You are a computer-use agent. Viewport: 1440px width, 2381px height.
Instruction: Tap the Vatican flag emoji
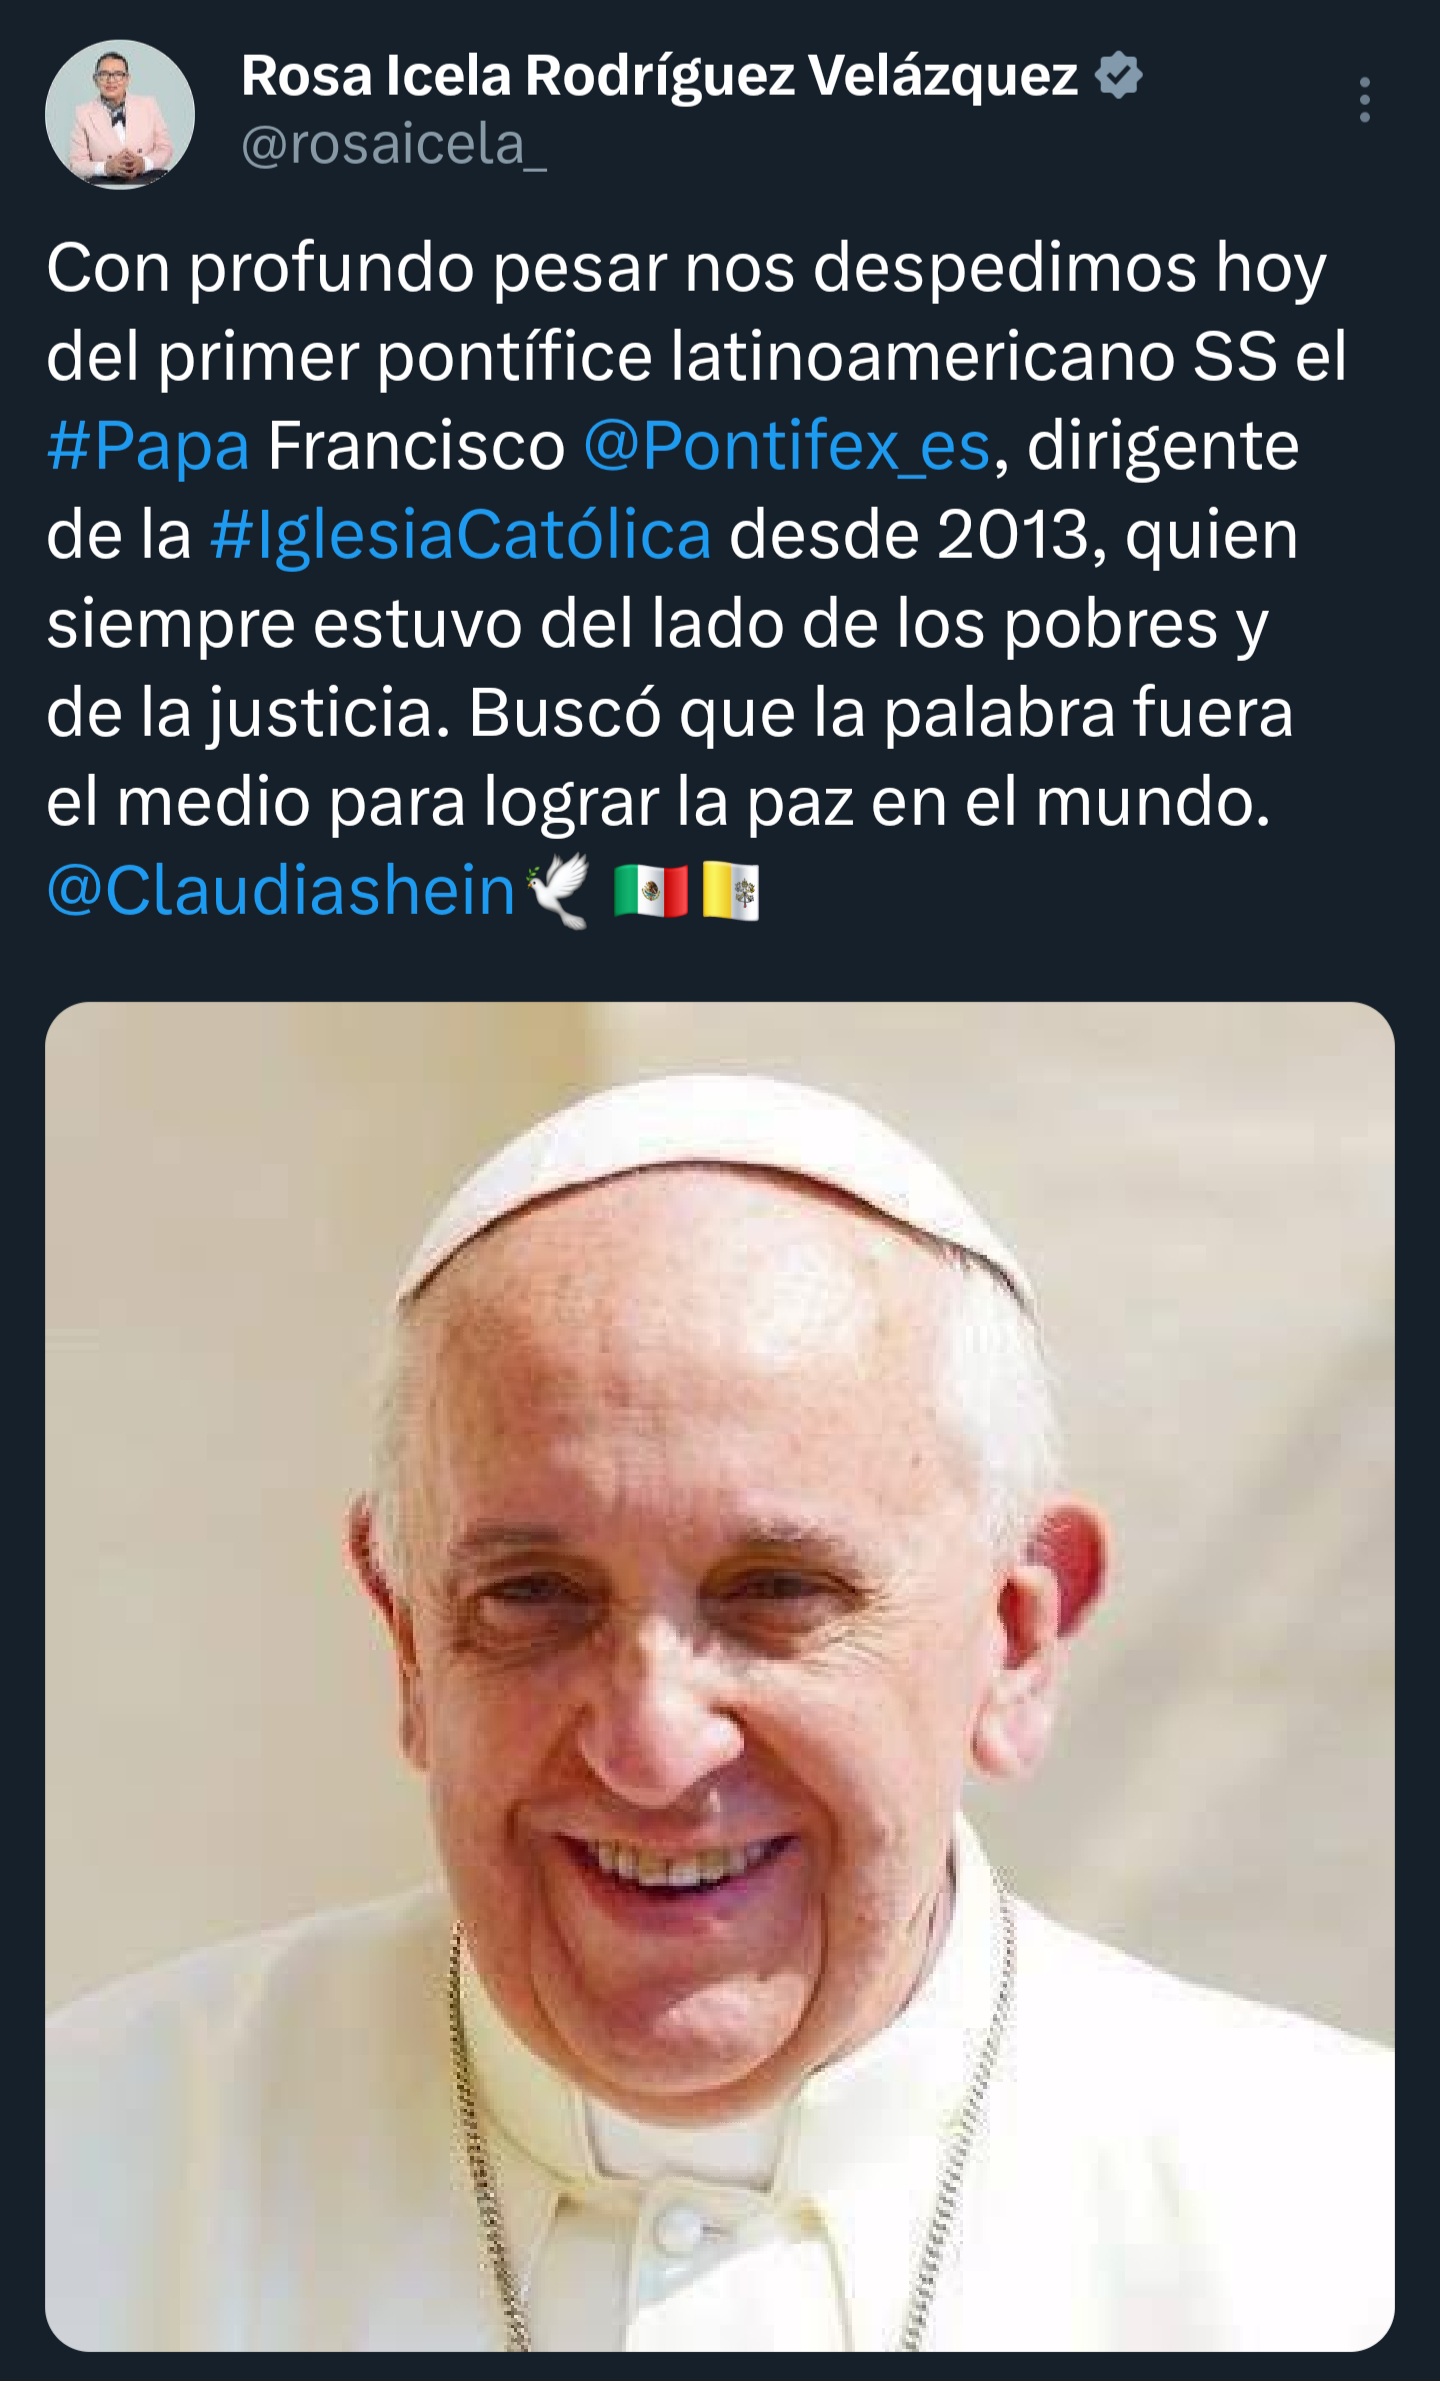coord(731,891)
